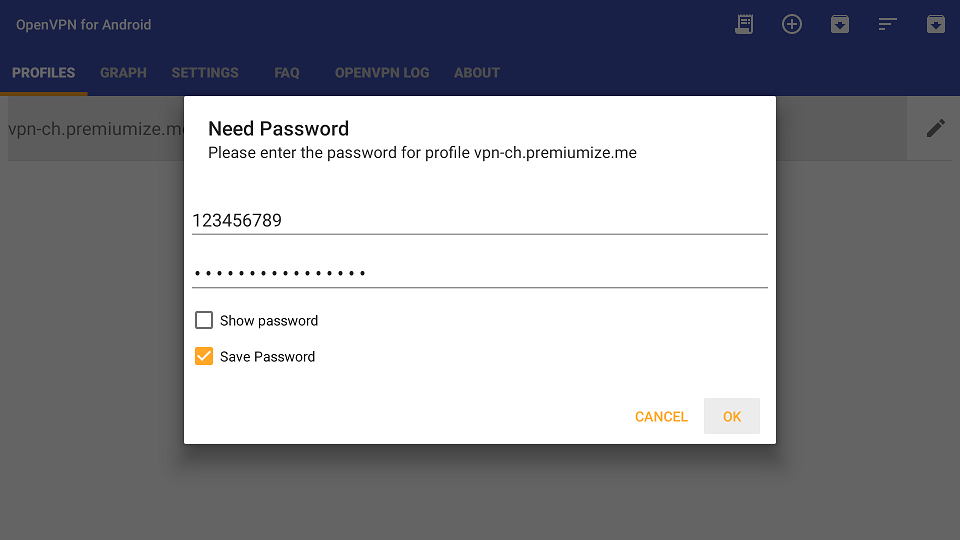Image resolution: width=960 pixels, height=540 pixels.
Task: Focus the username field containing 123456789
Action: (480, 220)
